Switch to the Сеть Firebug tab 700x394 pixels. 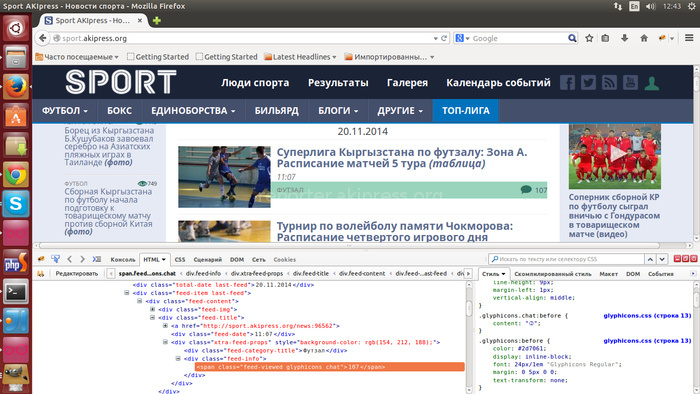[x=258, y=259]
